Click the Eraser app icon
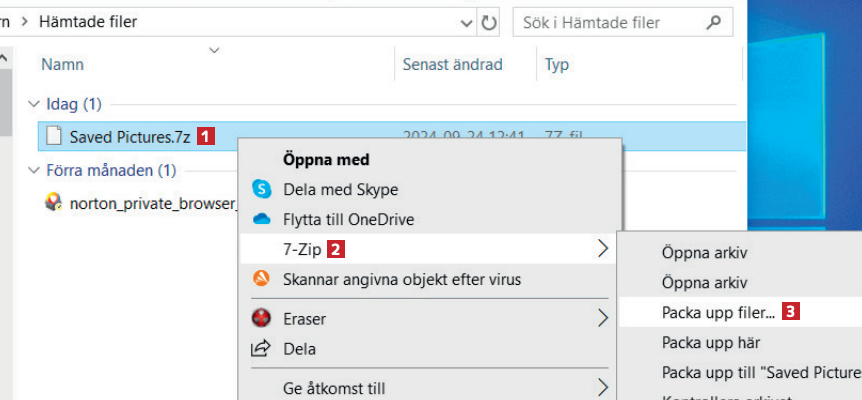 tap(262, 319)
